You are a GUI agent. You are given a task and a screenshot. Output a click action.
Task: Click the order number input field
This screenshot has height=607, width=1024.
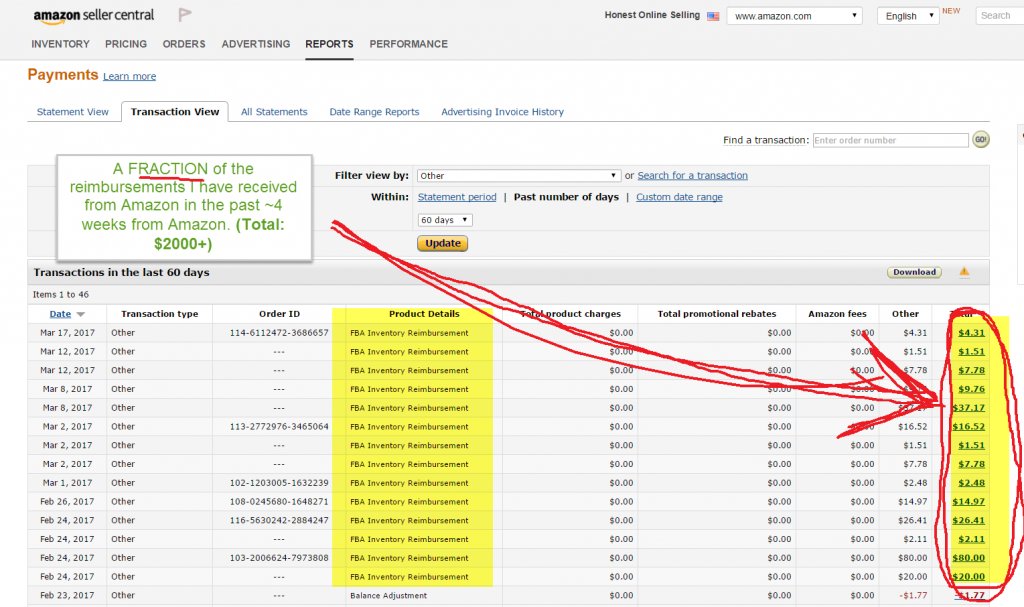(x=890, y=140)
